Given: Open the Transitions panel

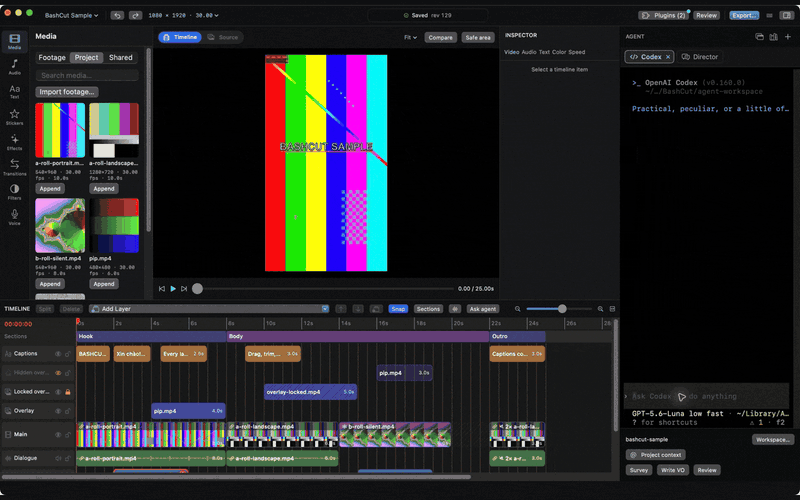Looking at the screenshot, I should coord(14,167).
